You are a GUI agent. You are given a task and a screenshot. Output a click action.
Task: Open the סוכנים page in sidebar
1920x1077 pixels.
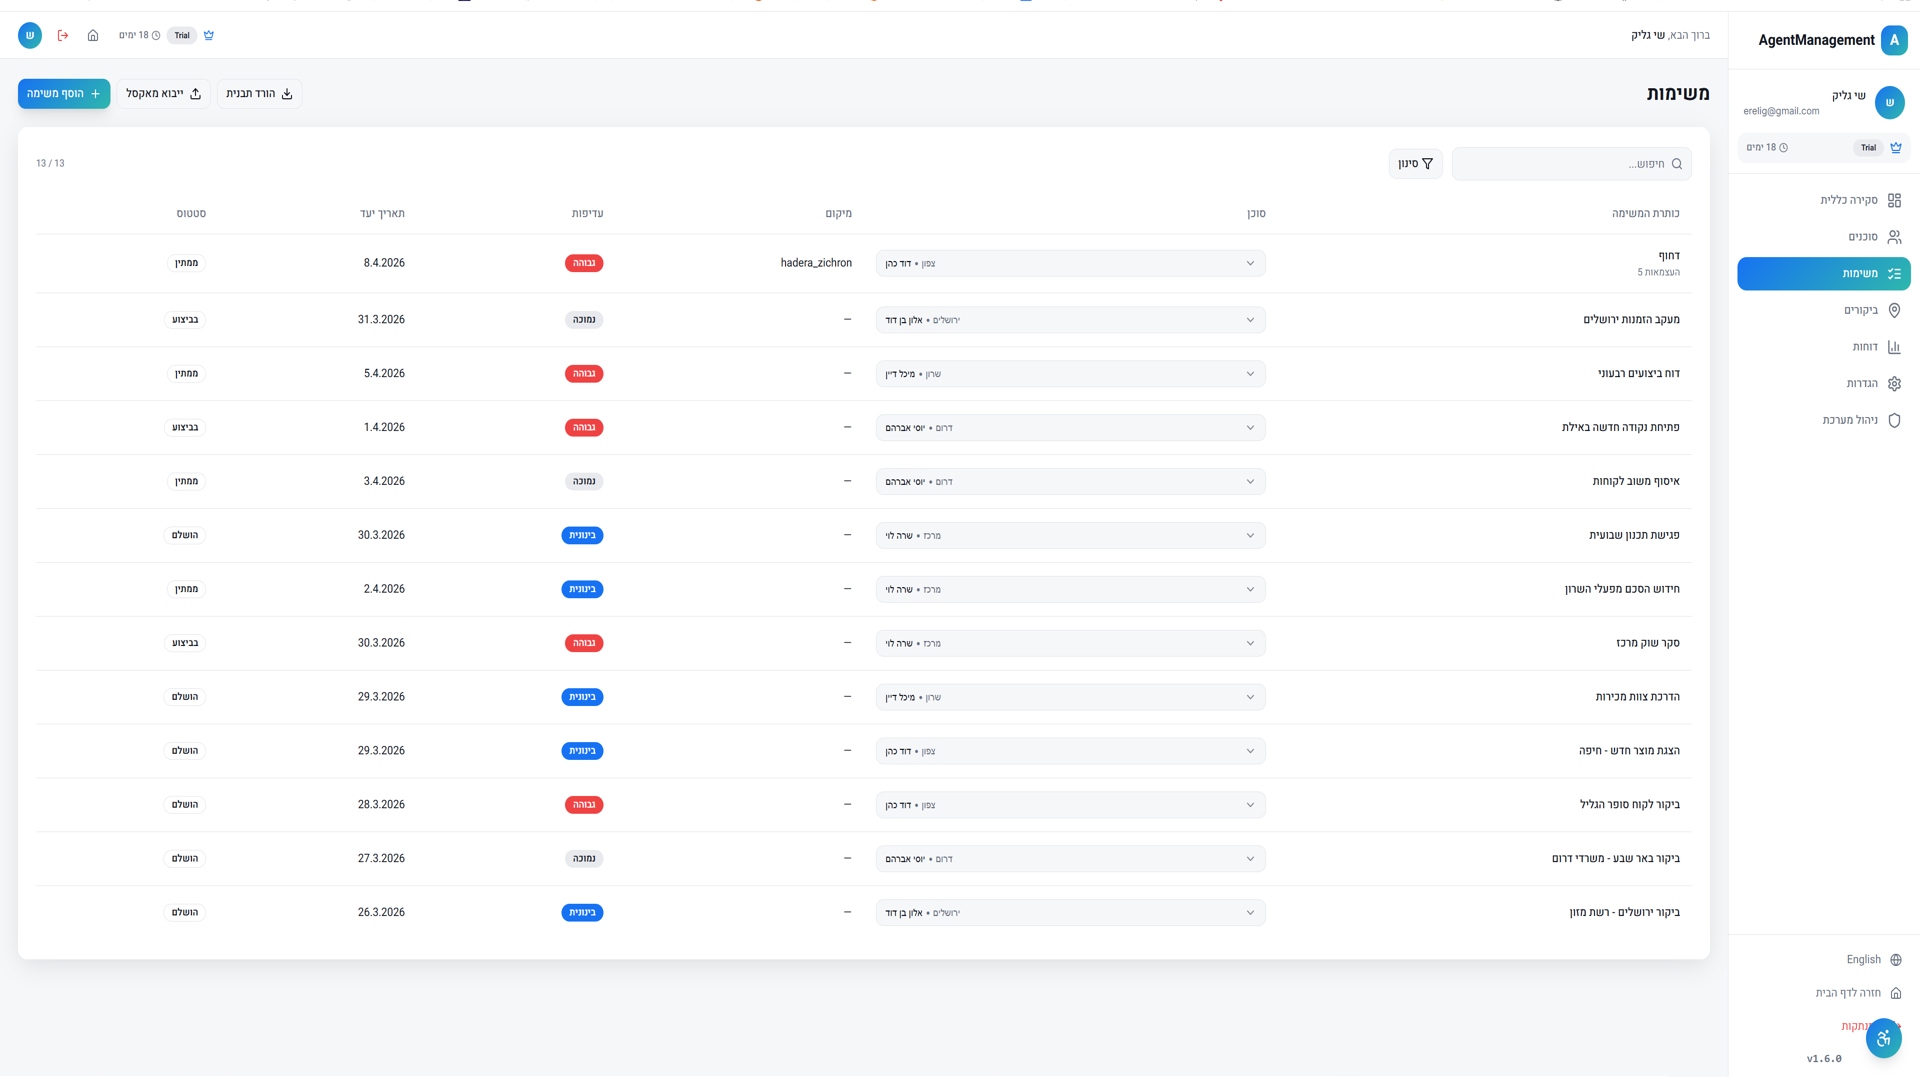pyautogui.click(x=1862, y=237)
